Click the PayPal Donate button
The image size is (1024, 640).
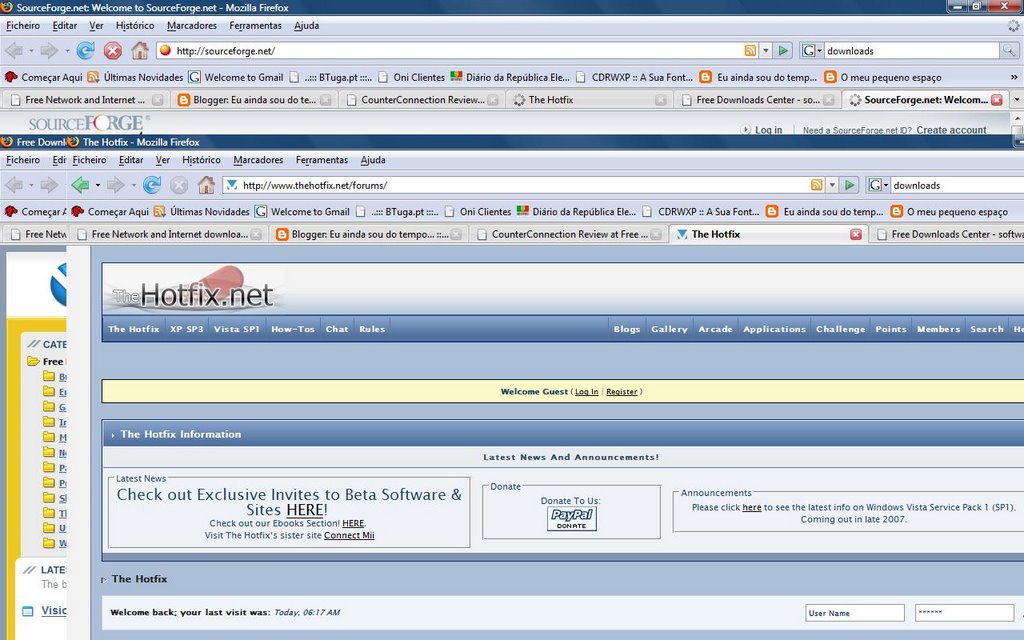[x=571, y=519]
